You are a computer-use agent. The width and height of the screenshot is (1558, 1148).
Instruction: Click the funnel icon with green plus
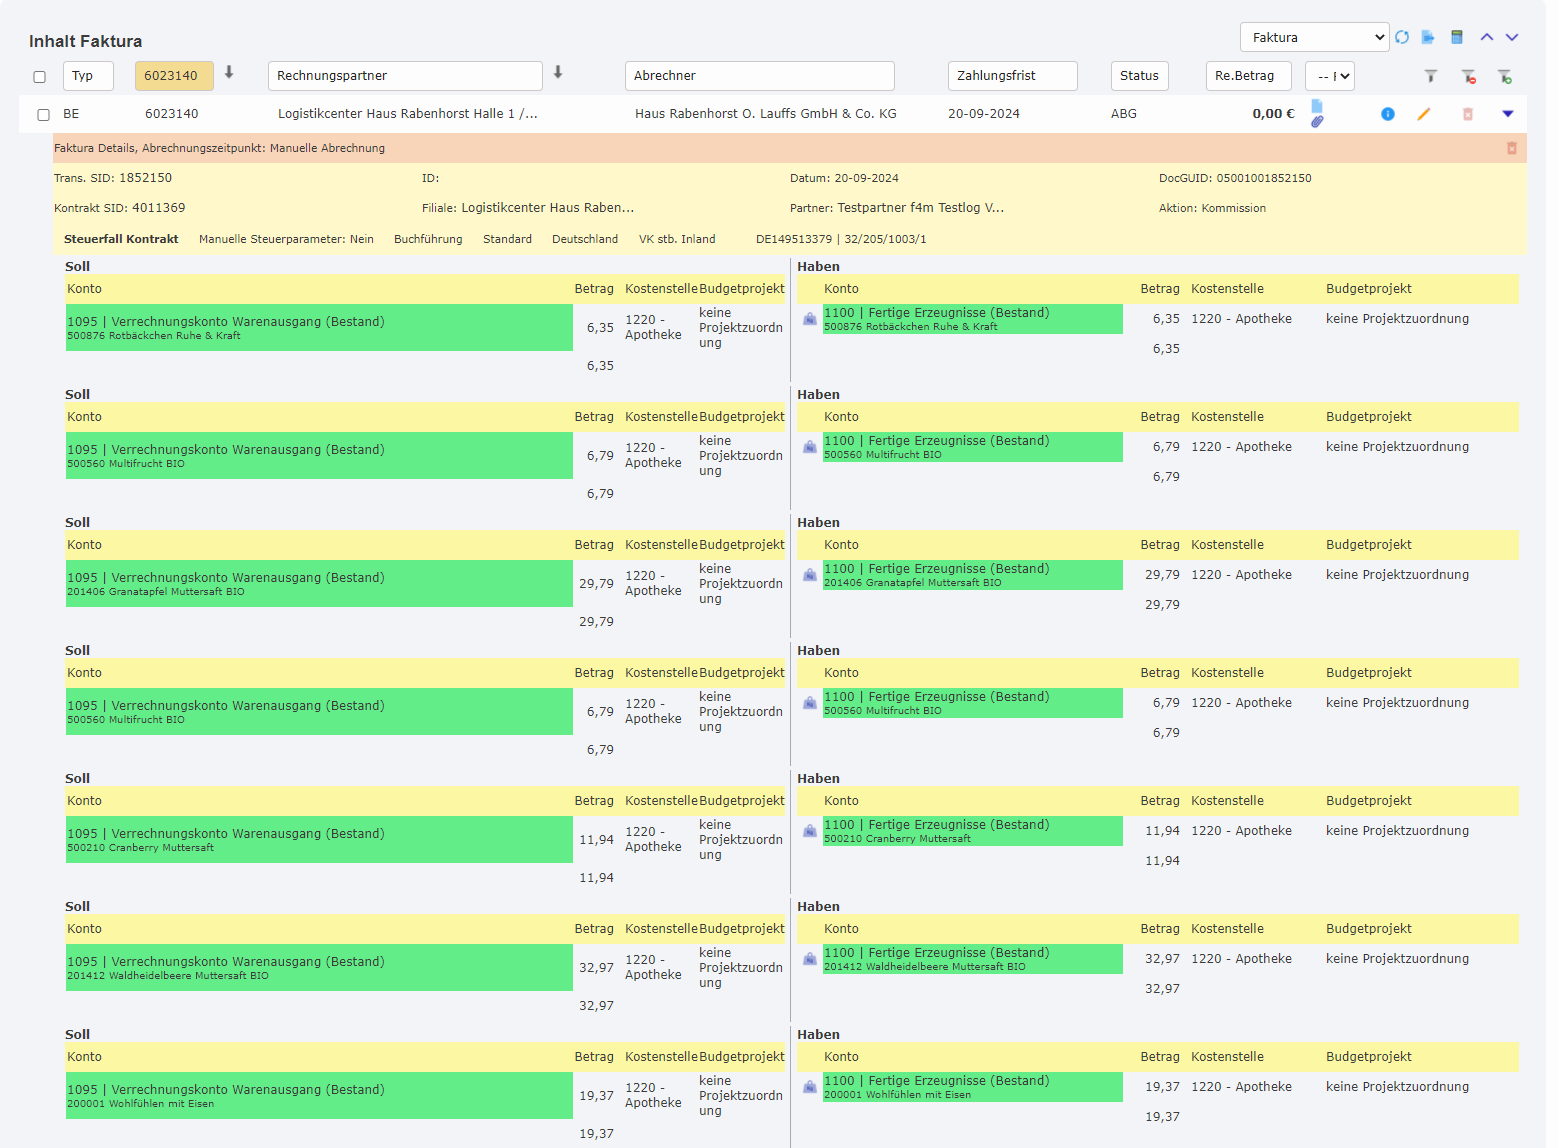(x=1504, y=76)
